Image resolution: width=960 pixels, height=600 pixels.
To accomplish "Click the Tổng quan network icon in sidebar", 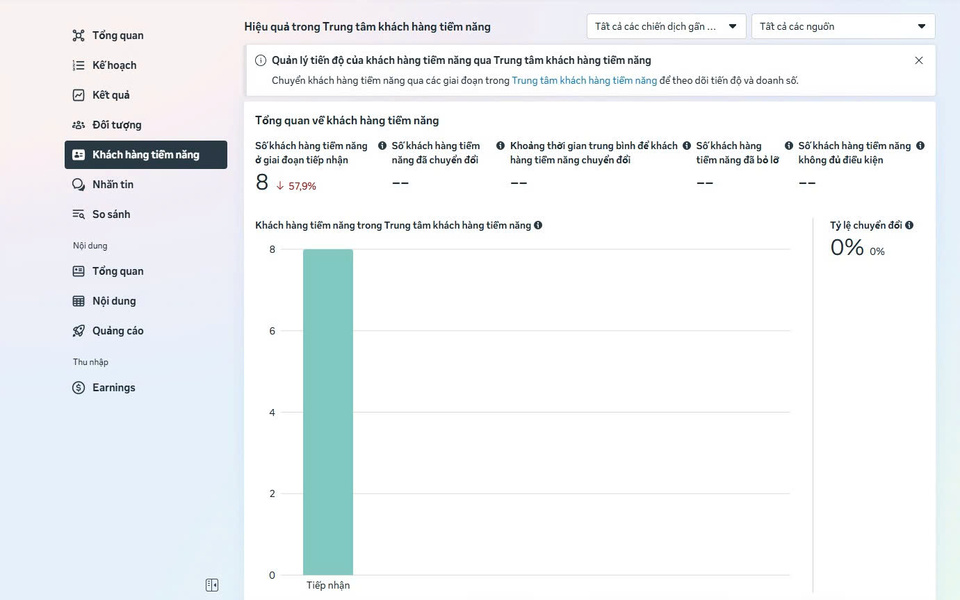I will pos(79,36).
